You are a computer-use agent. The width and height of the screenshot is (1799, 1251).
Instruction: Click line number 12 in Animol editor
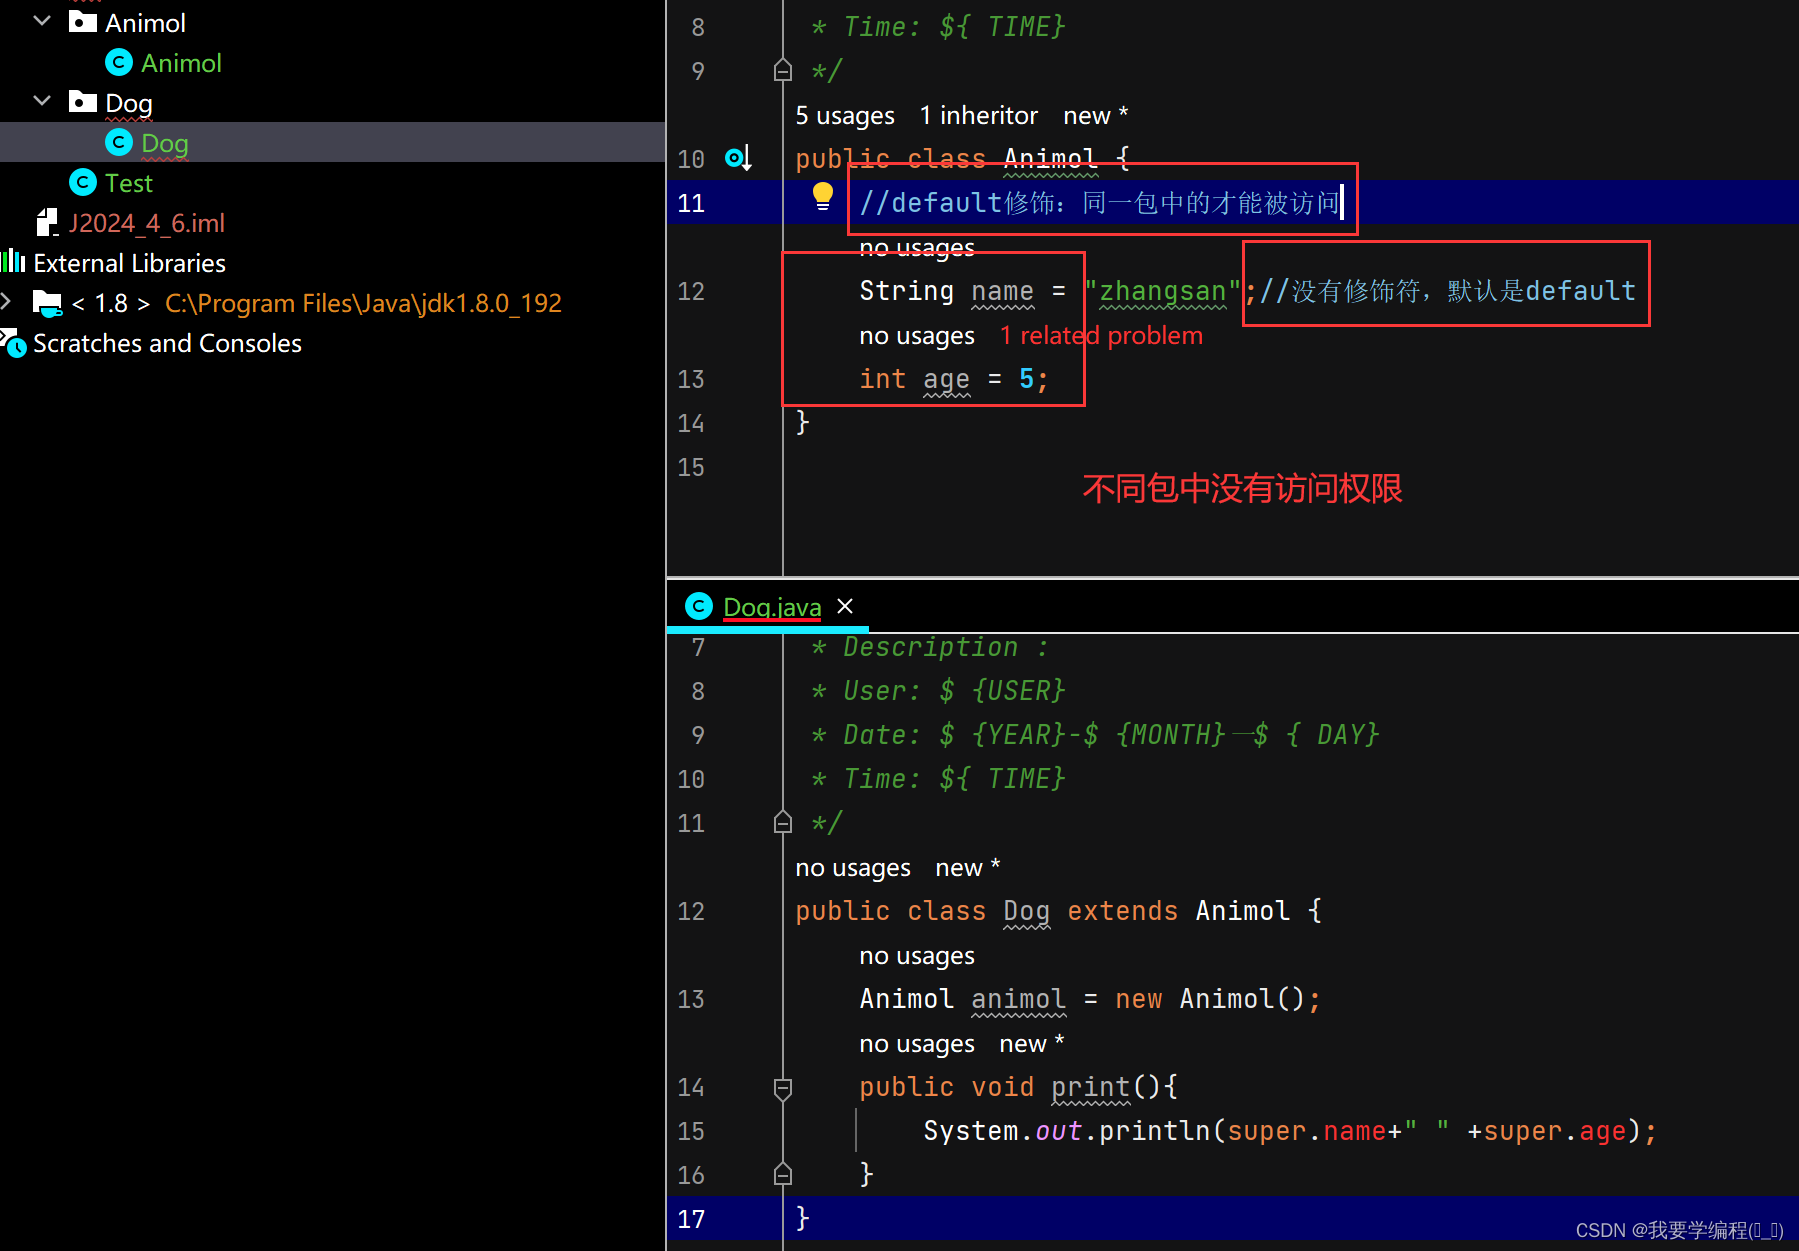[691, 291]
